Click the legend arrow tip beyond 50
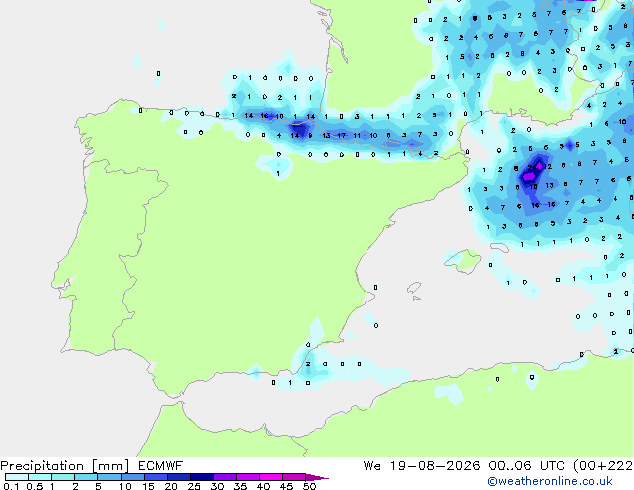This screenshot has height=490, width=634. click(x=317, y=477)
